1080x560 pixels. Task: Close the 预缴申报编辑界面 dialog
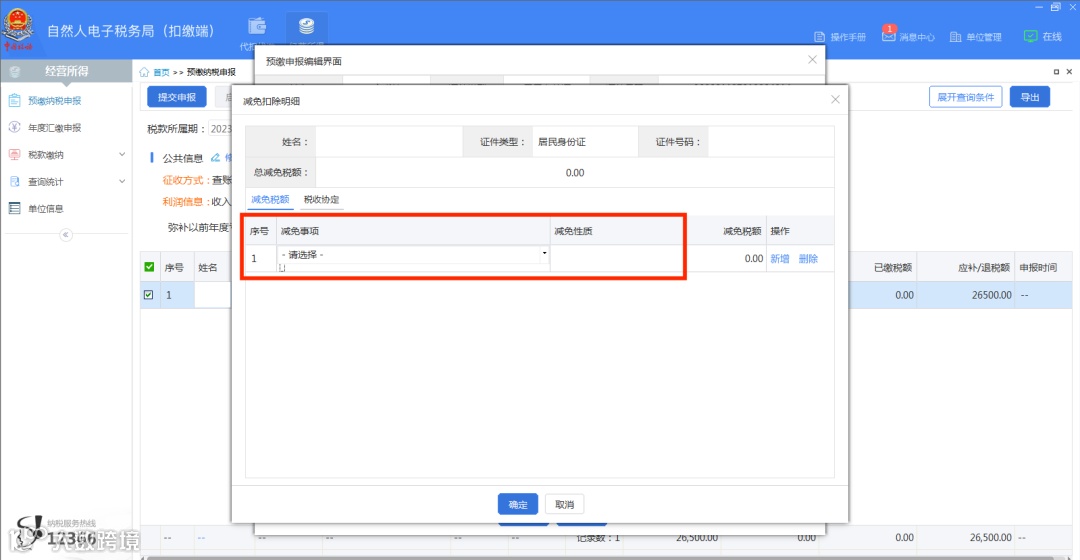(x=813, y=60)
